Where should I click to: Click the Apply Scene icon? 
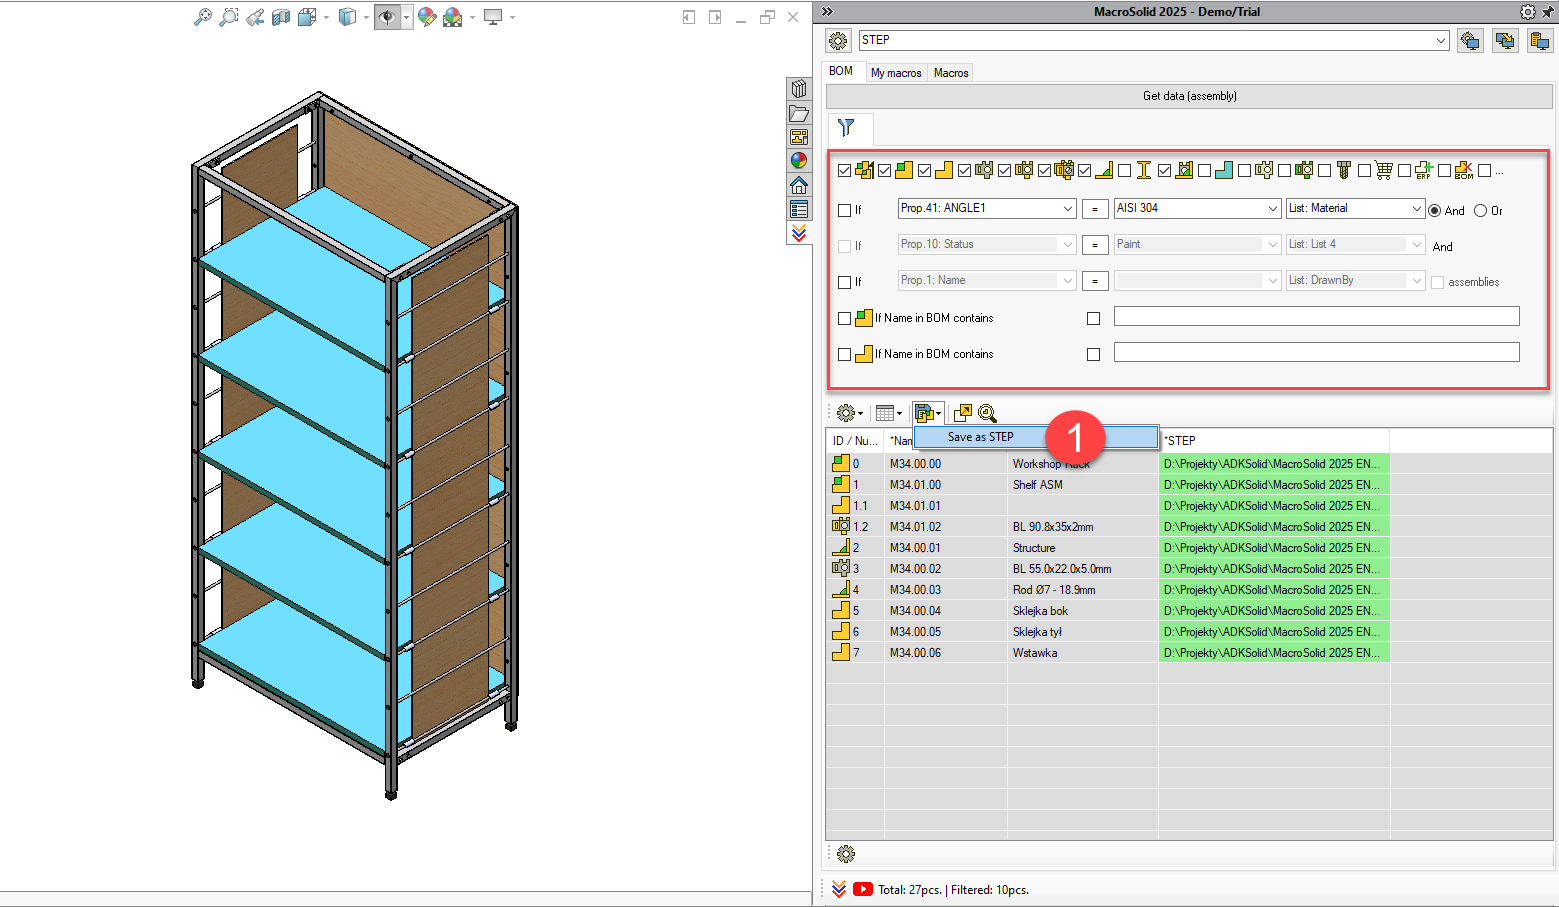pyautogui.click(x=453, y=17)
